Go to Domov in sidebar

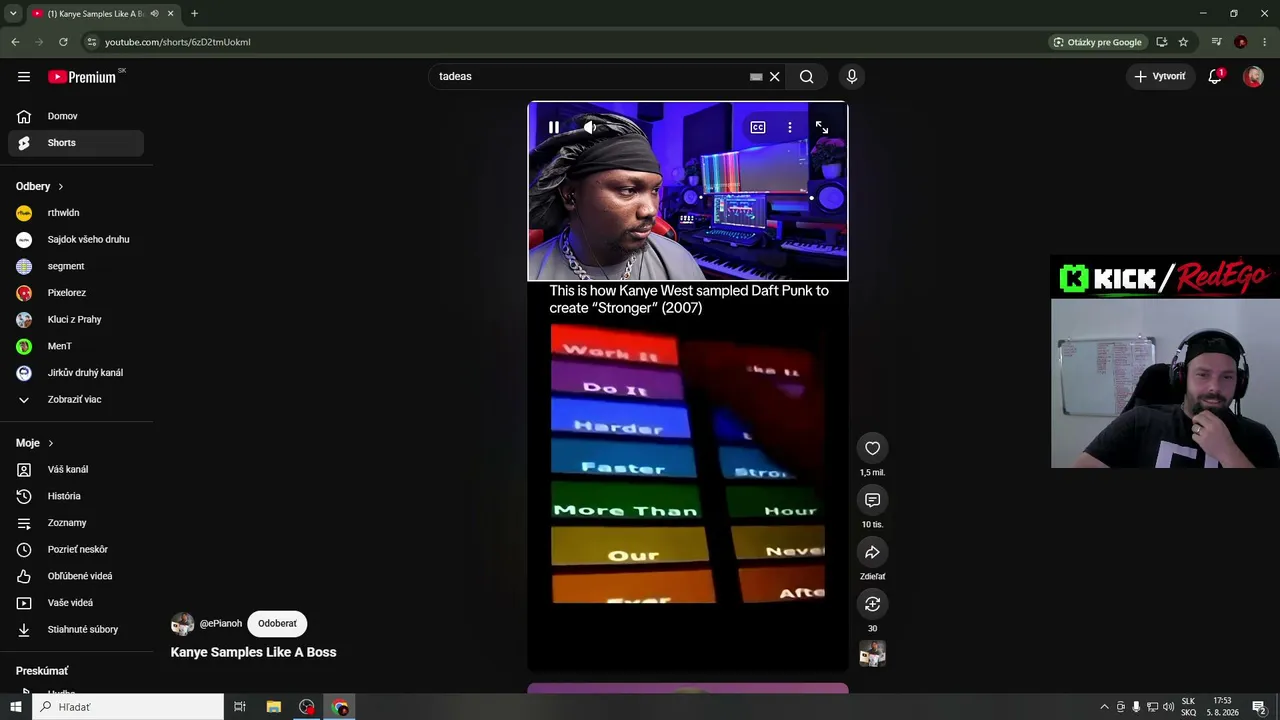point(76,116)
